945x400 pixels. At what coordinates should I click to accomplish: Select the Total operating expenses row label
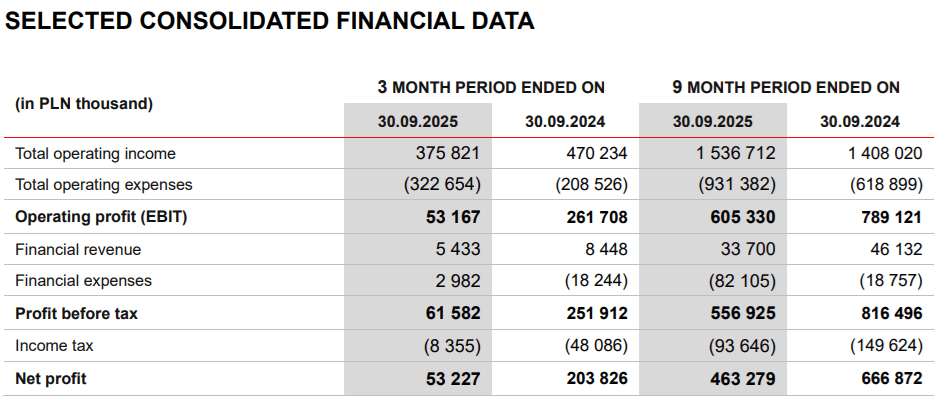(x=104, y=185)
